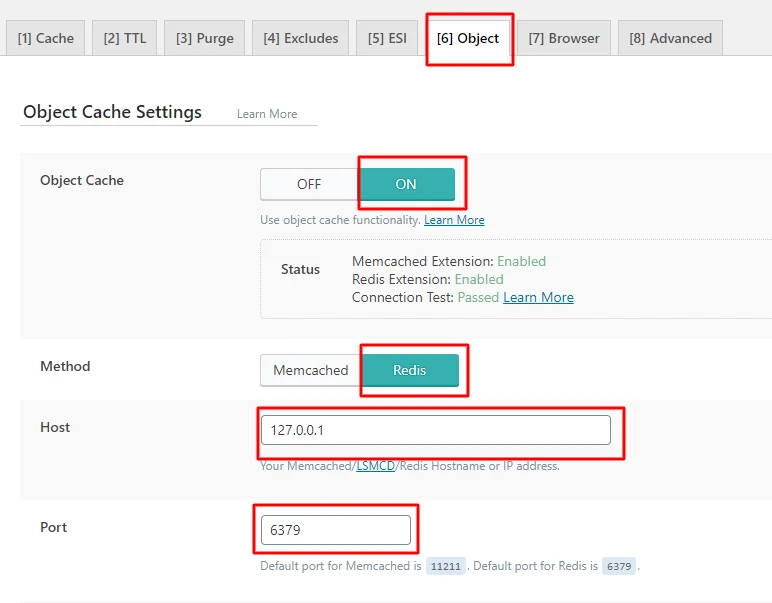Click the Connection Test Passed status text

point(478,297)
